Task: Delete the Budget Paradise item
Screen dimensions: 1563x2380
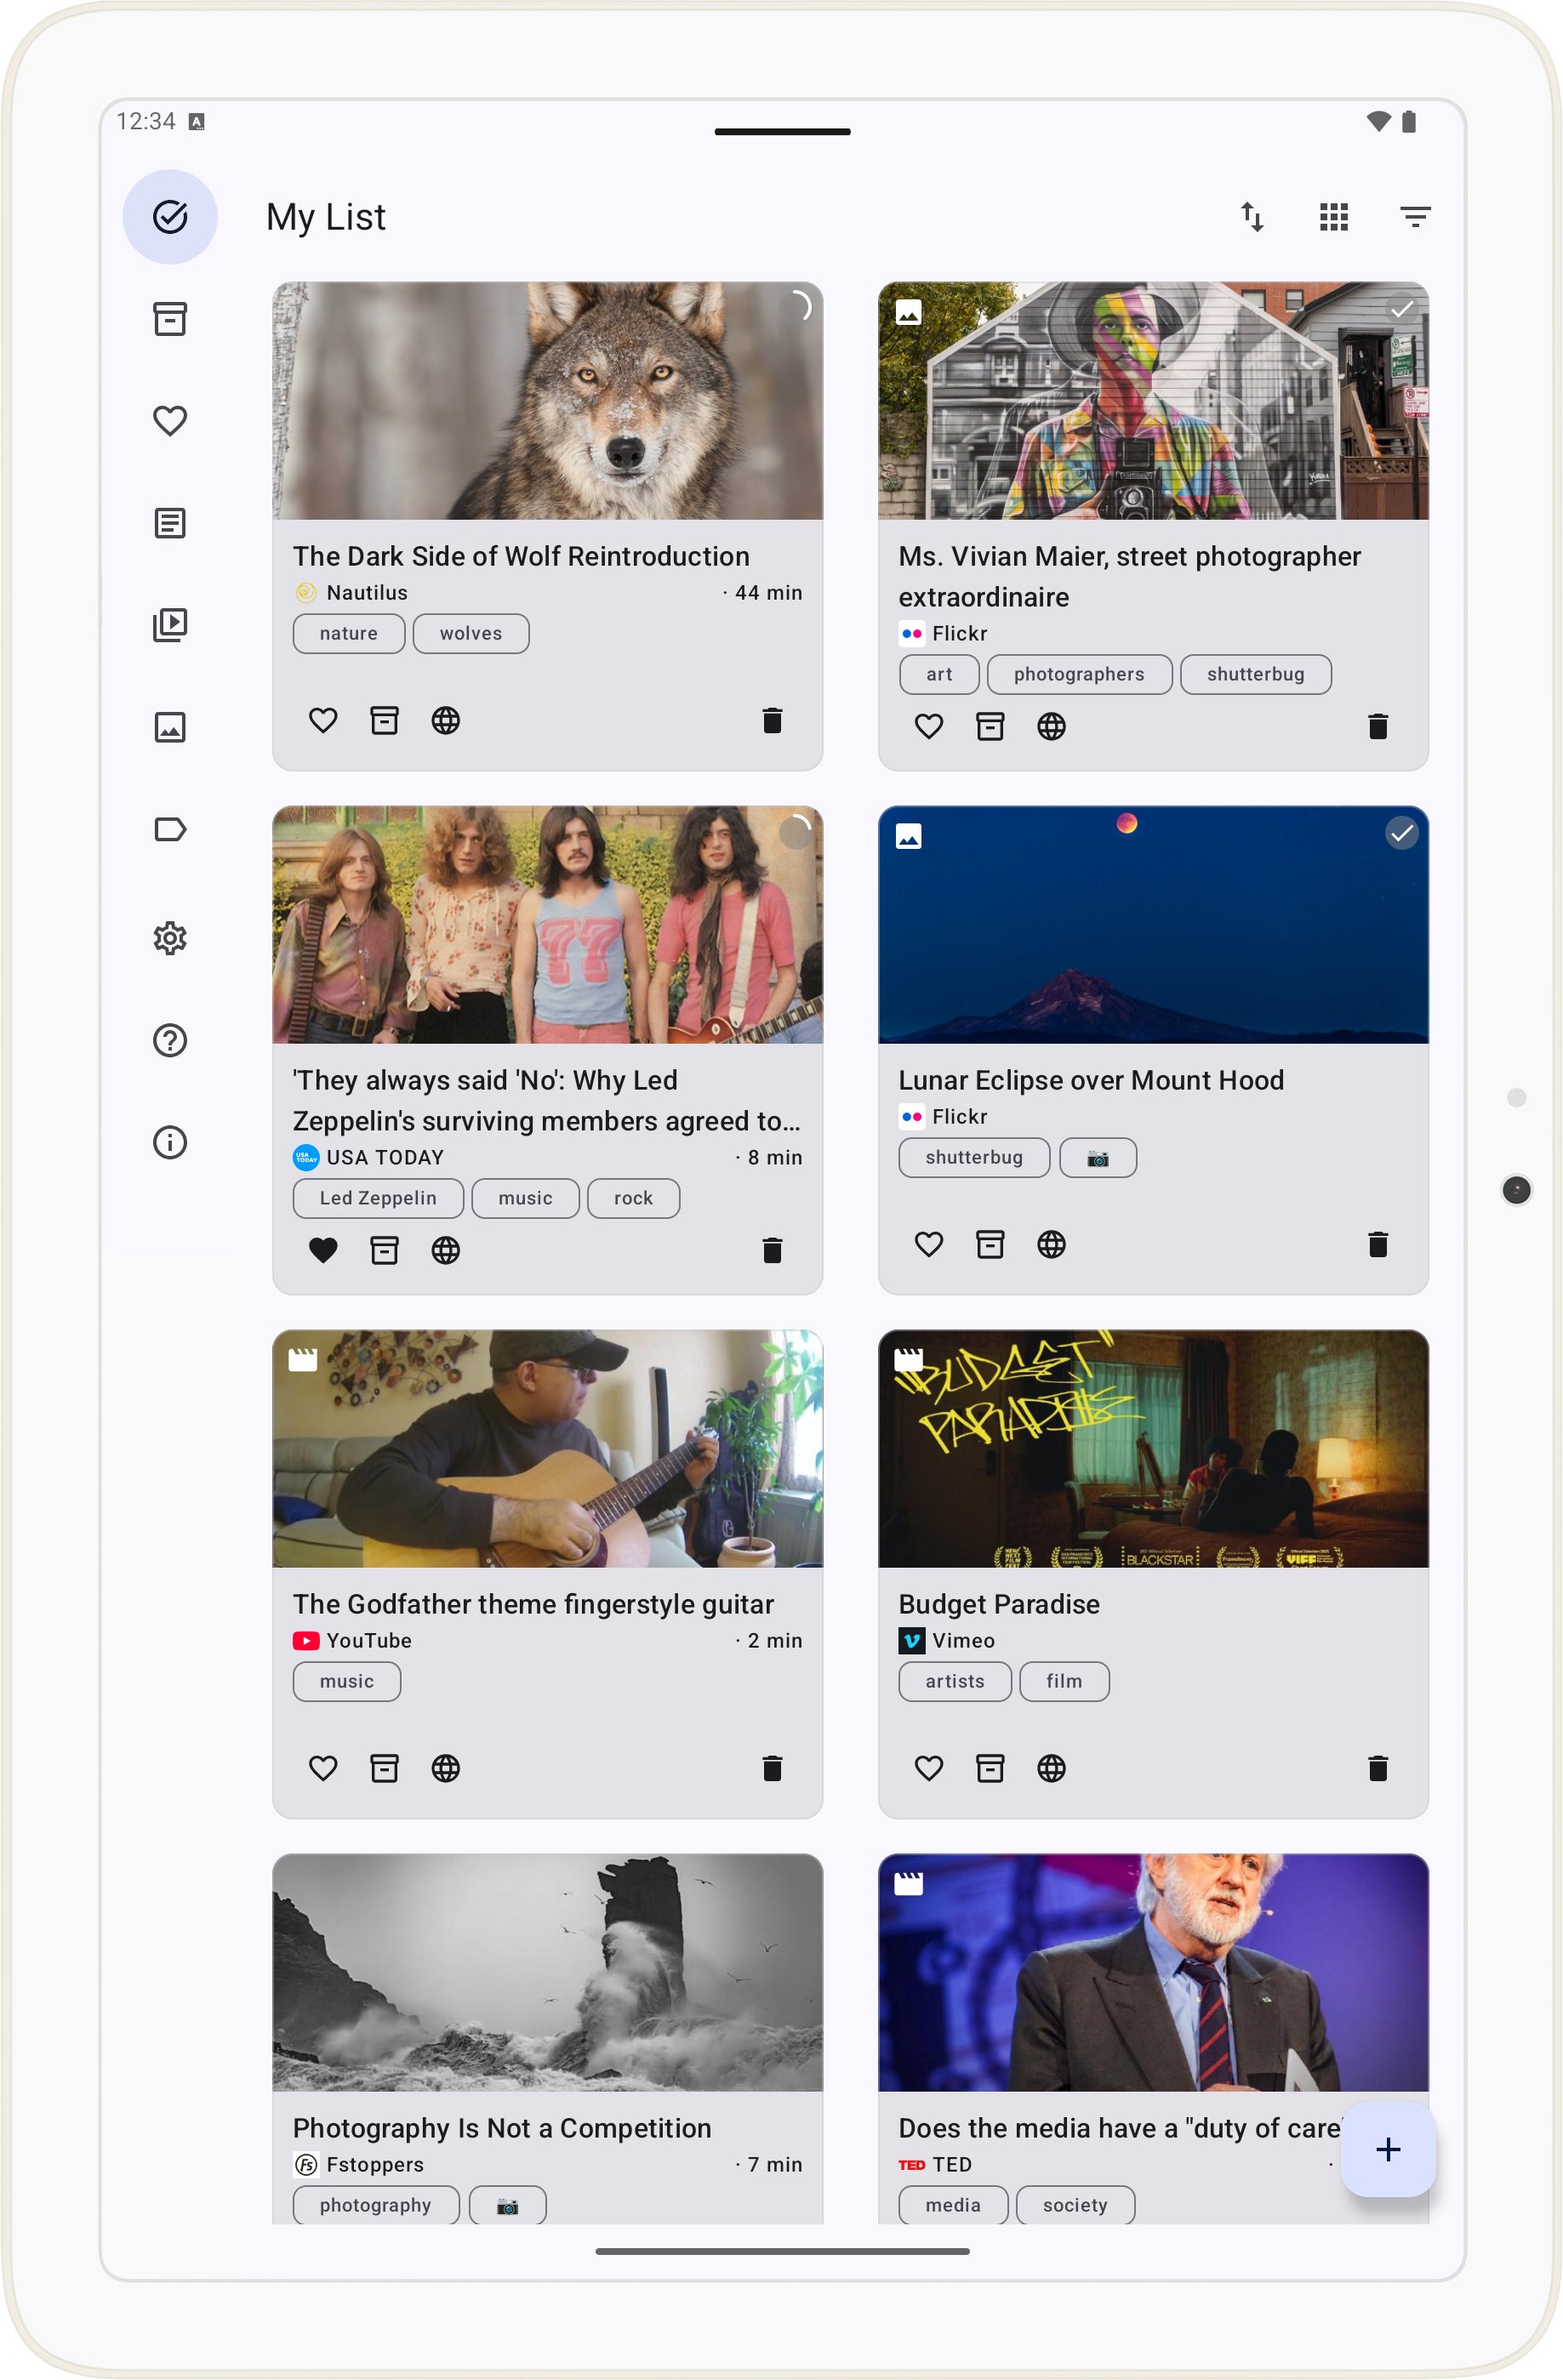Action: [1377, 1768]
